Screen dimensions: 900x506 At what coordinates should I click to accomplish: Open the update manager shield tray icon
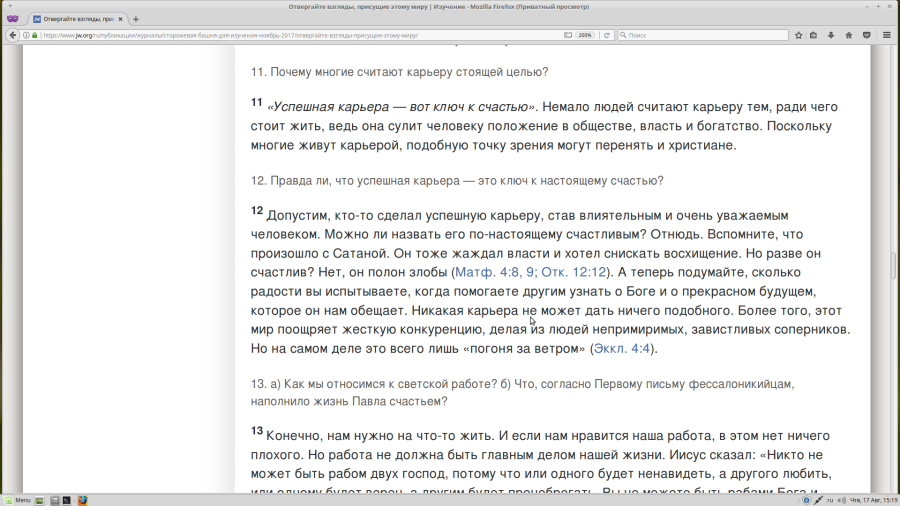(x=806, y=500)
